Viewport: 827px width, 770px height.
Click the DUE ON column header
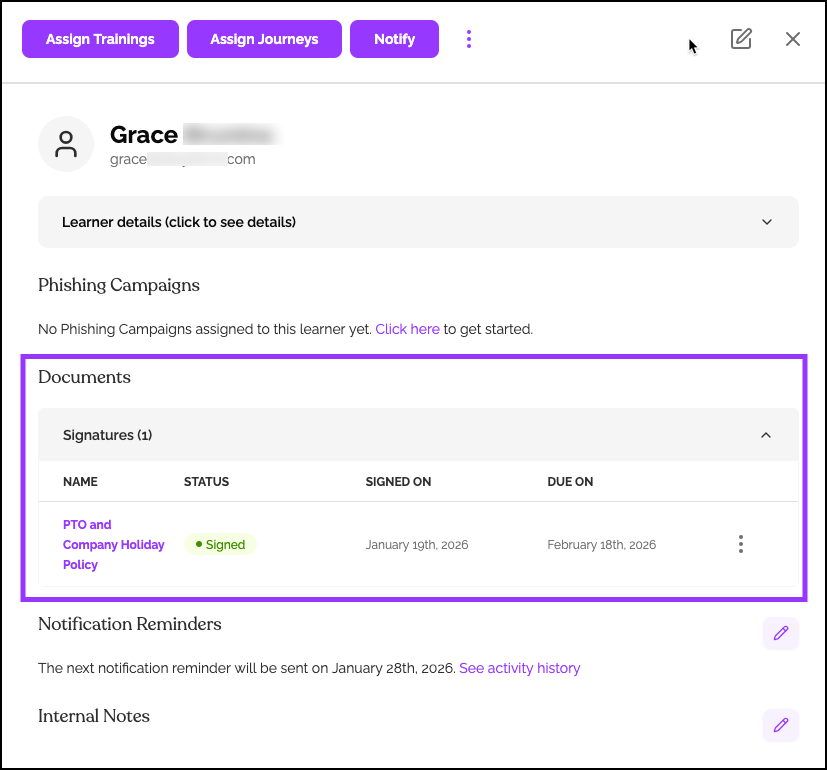[x=570, y=482]
